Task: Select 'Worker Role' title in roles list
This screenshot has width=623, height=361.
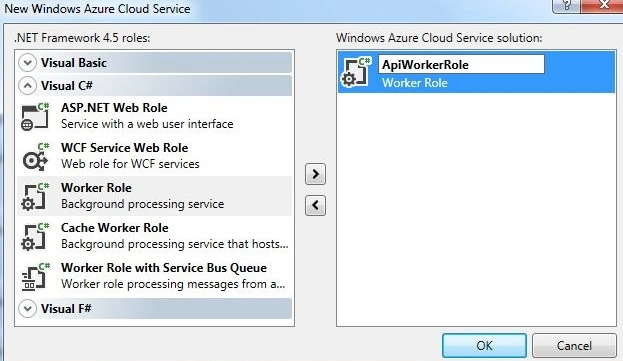Action: pyautogui.click(x=96, y=187)
